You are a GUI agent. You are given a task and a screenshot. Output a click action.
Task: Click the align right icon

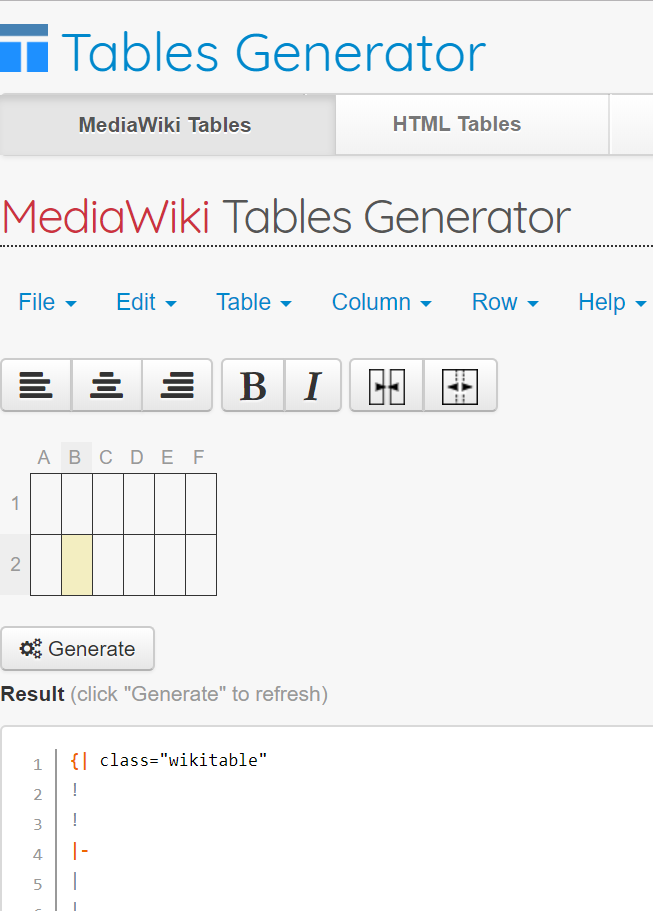(177, 385)
